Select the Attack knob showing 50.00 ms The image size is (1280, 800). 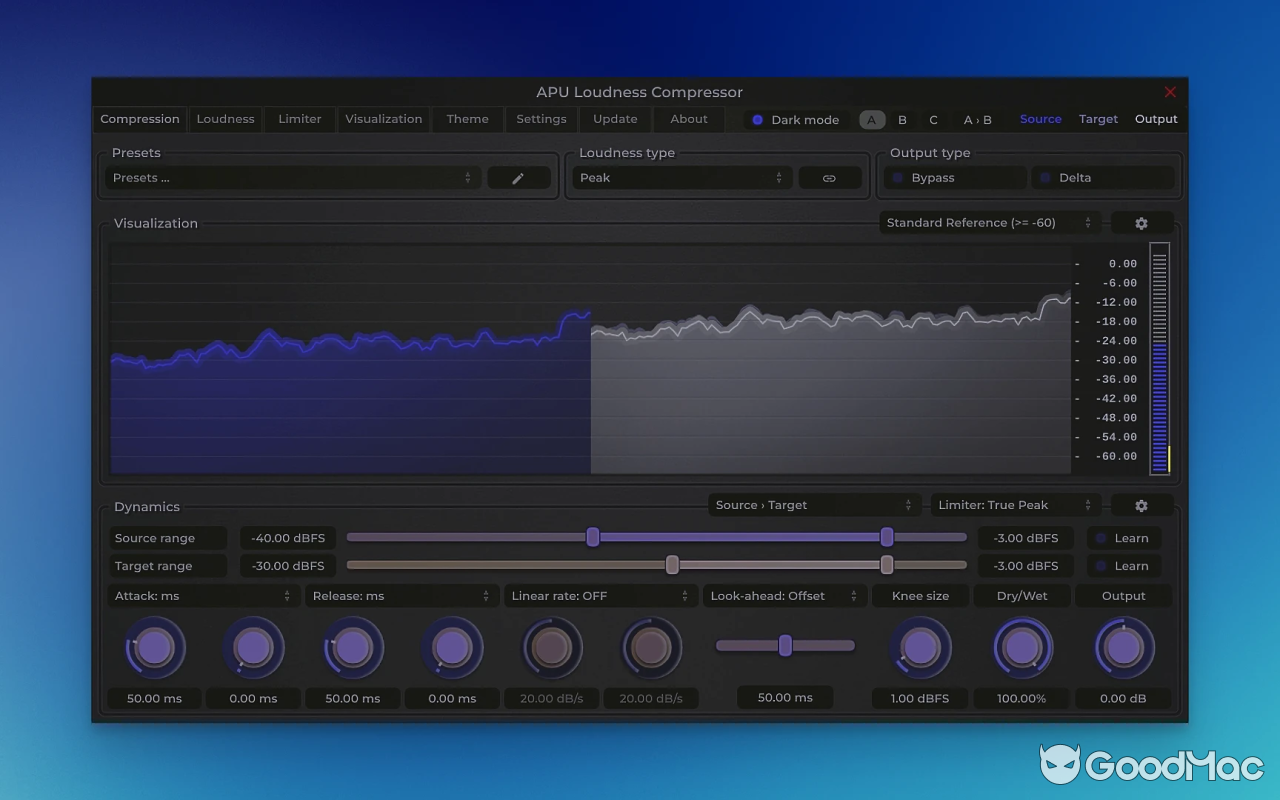154,647
